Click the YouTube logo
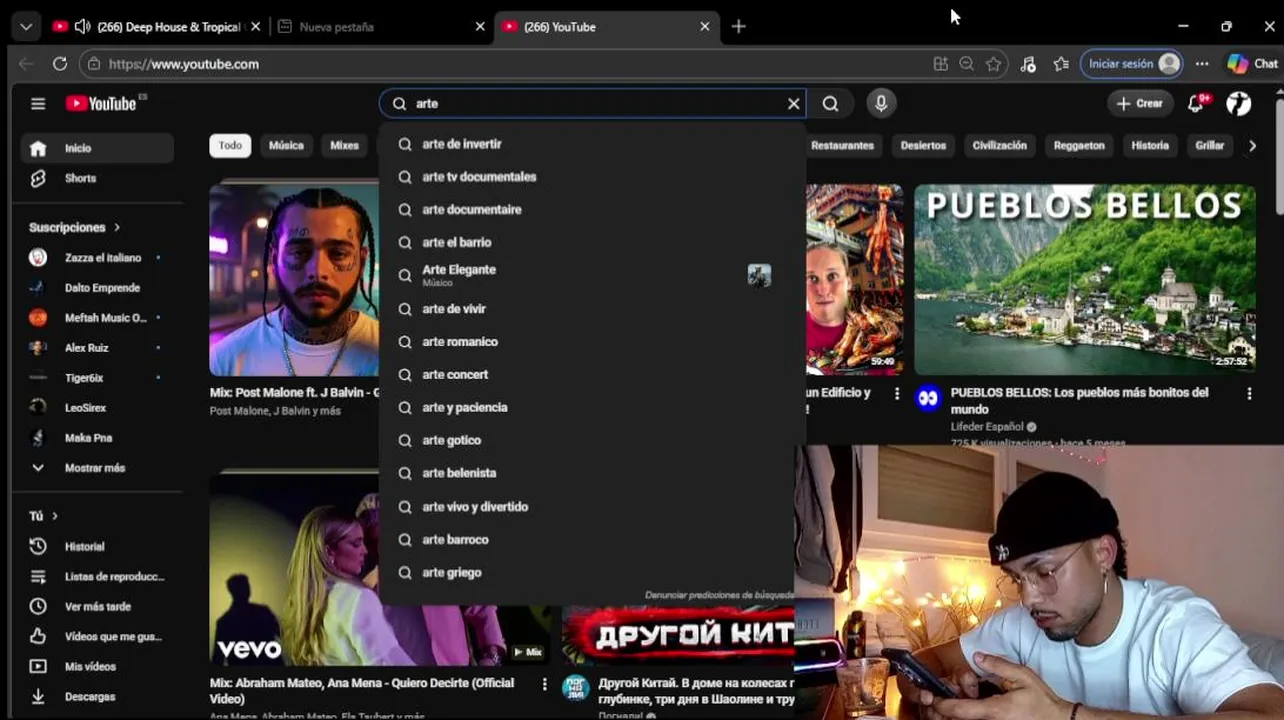The image size is (1284, 720). 101,103
